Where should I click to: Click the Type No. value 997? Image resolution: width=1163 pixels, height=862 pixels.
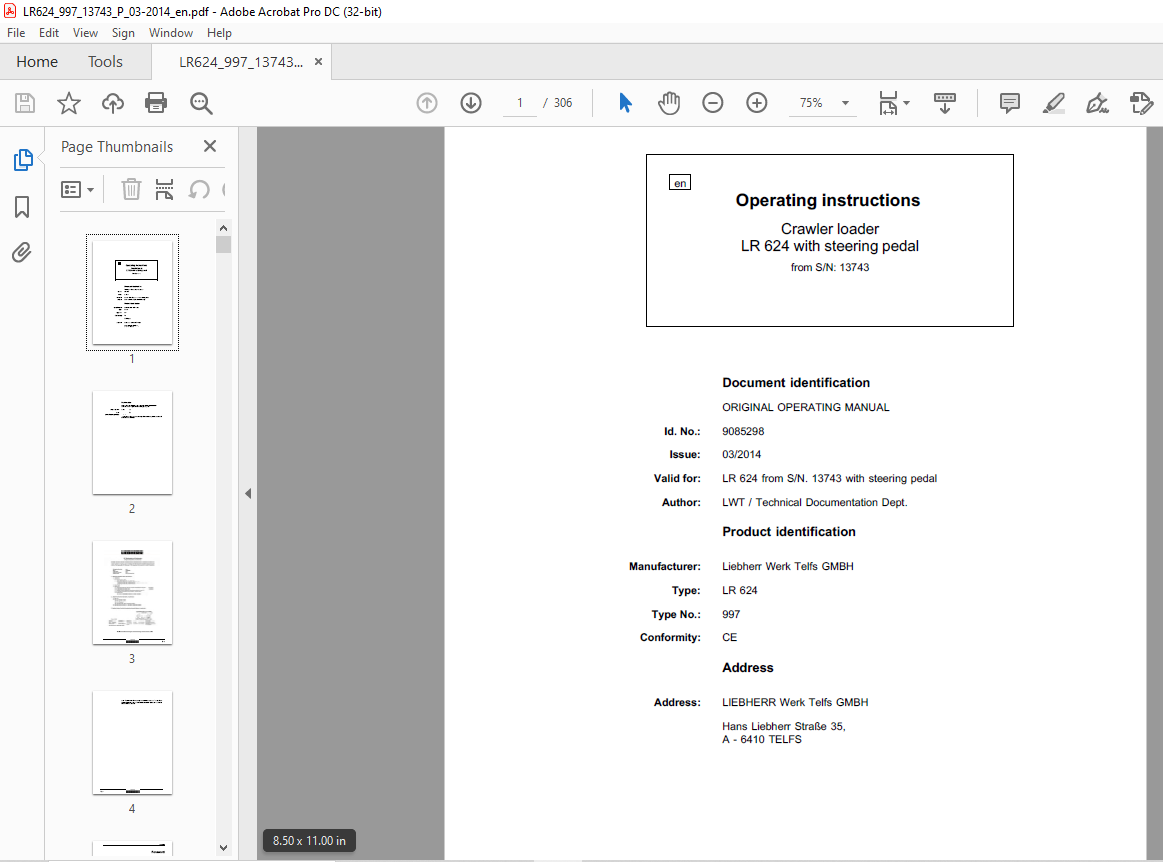(x=731, y=614)
